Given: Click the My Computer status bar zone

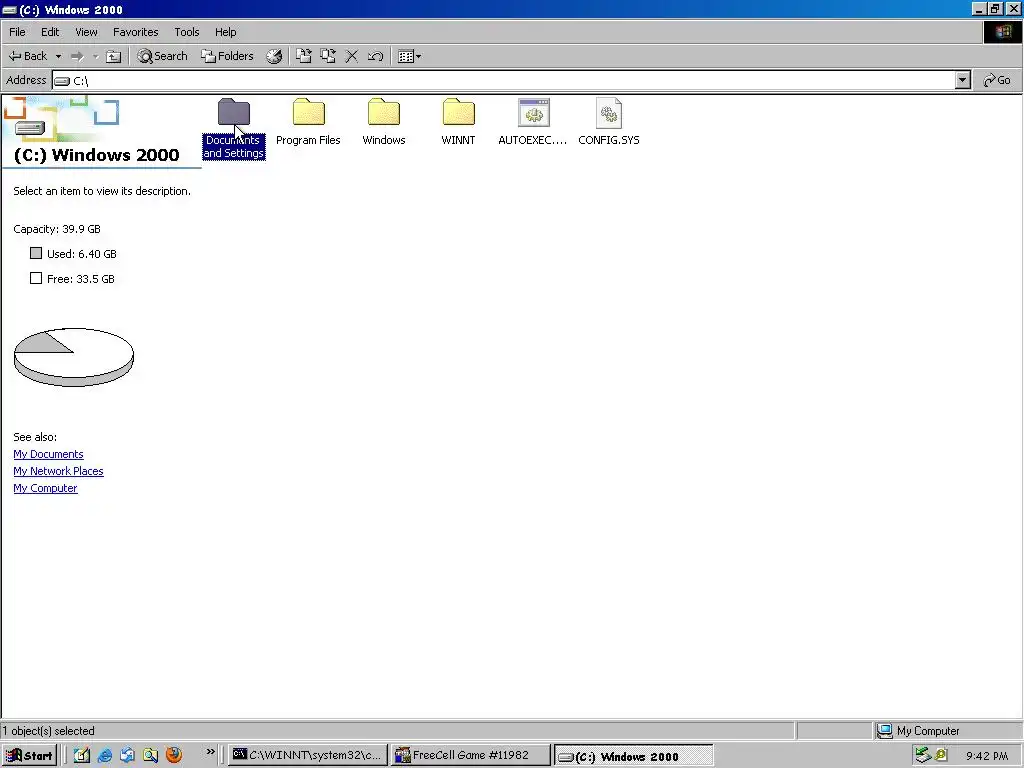Looking at the screenshot, I should 947,731.
